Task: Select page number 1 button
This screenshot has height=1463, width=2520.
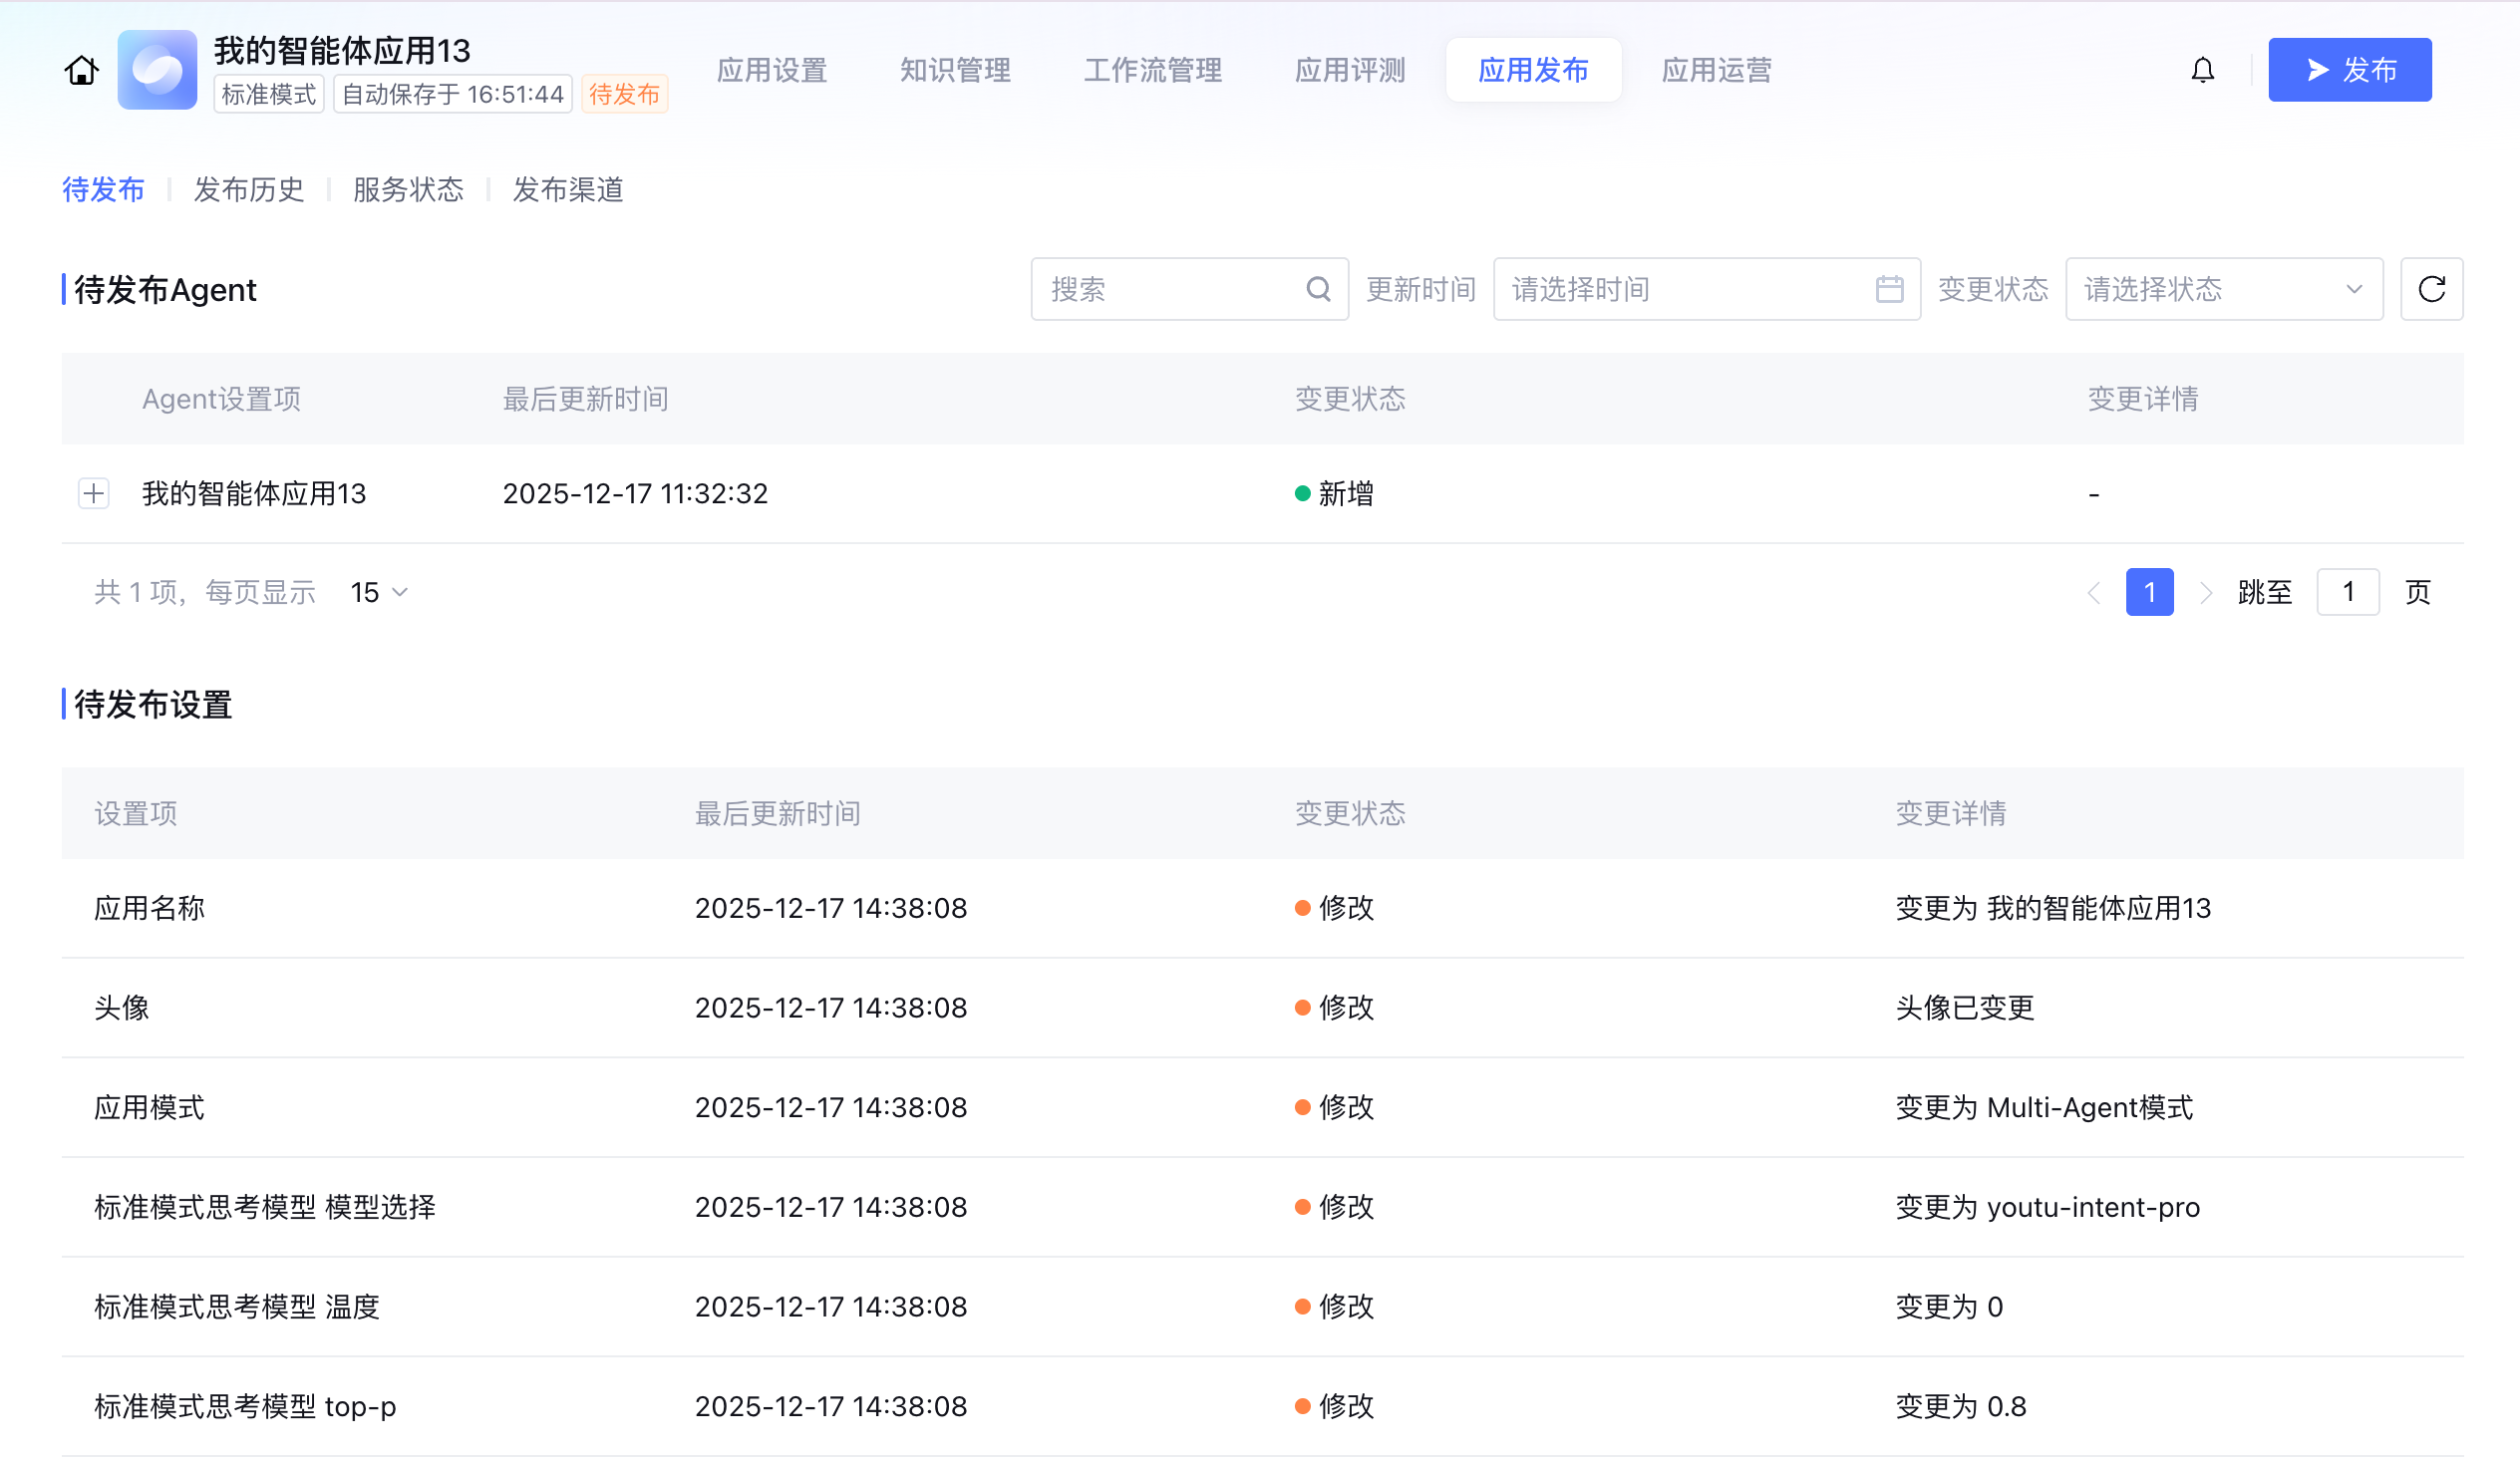Action: click(x=2149, y=592)
